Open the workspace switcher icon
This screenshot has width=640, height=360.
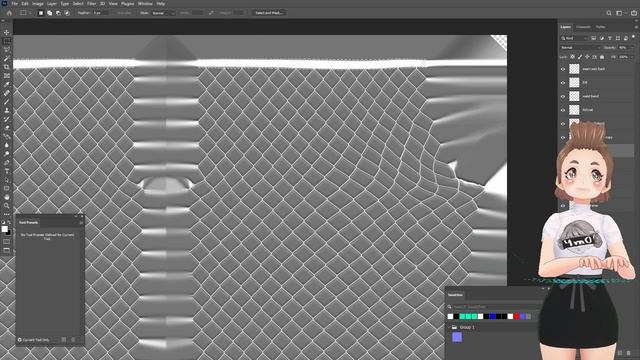point(619,13)
